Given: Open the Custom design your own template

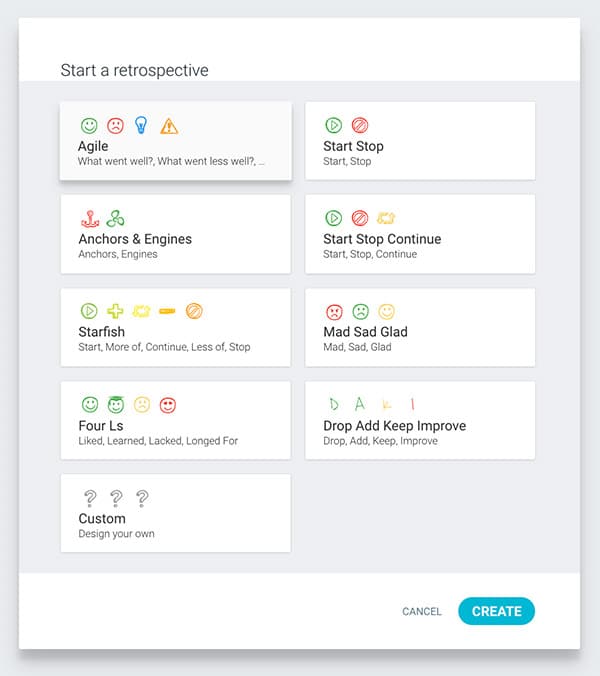Looking at the screenshot, I should point(175,513).
